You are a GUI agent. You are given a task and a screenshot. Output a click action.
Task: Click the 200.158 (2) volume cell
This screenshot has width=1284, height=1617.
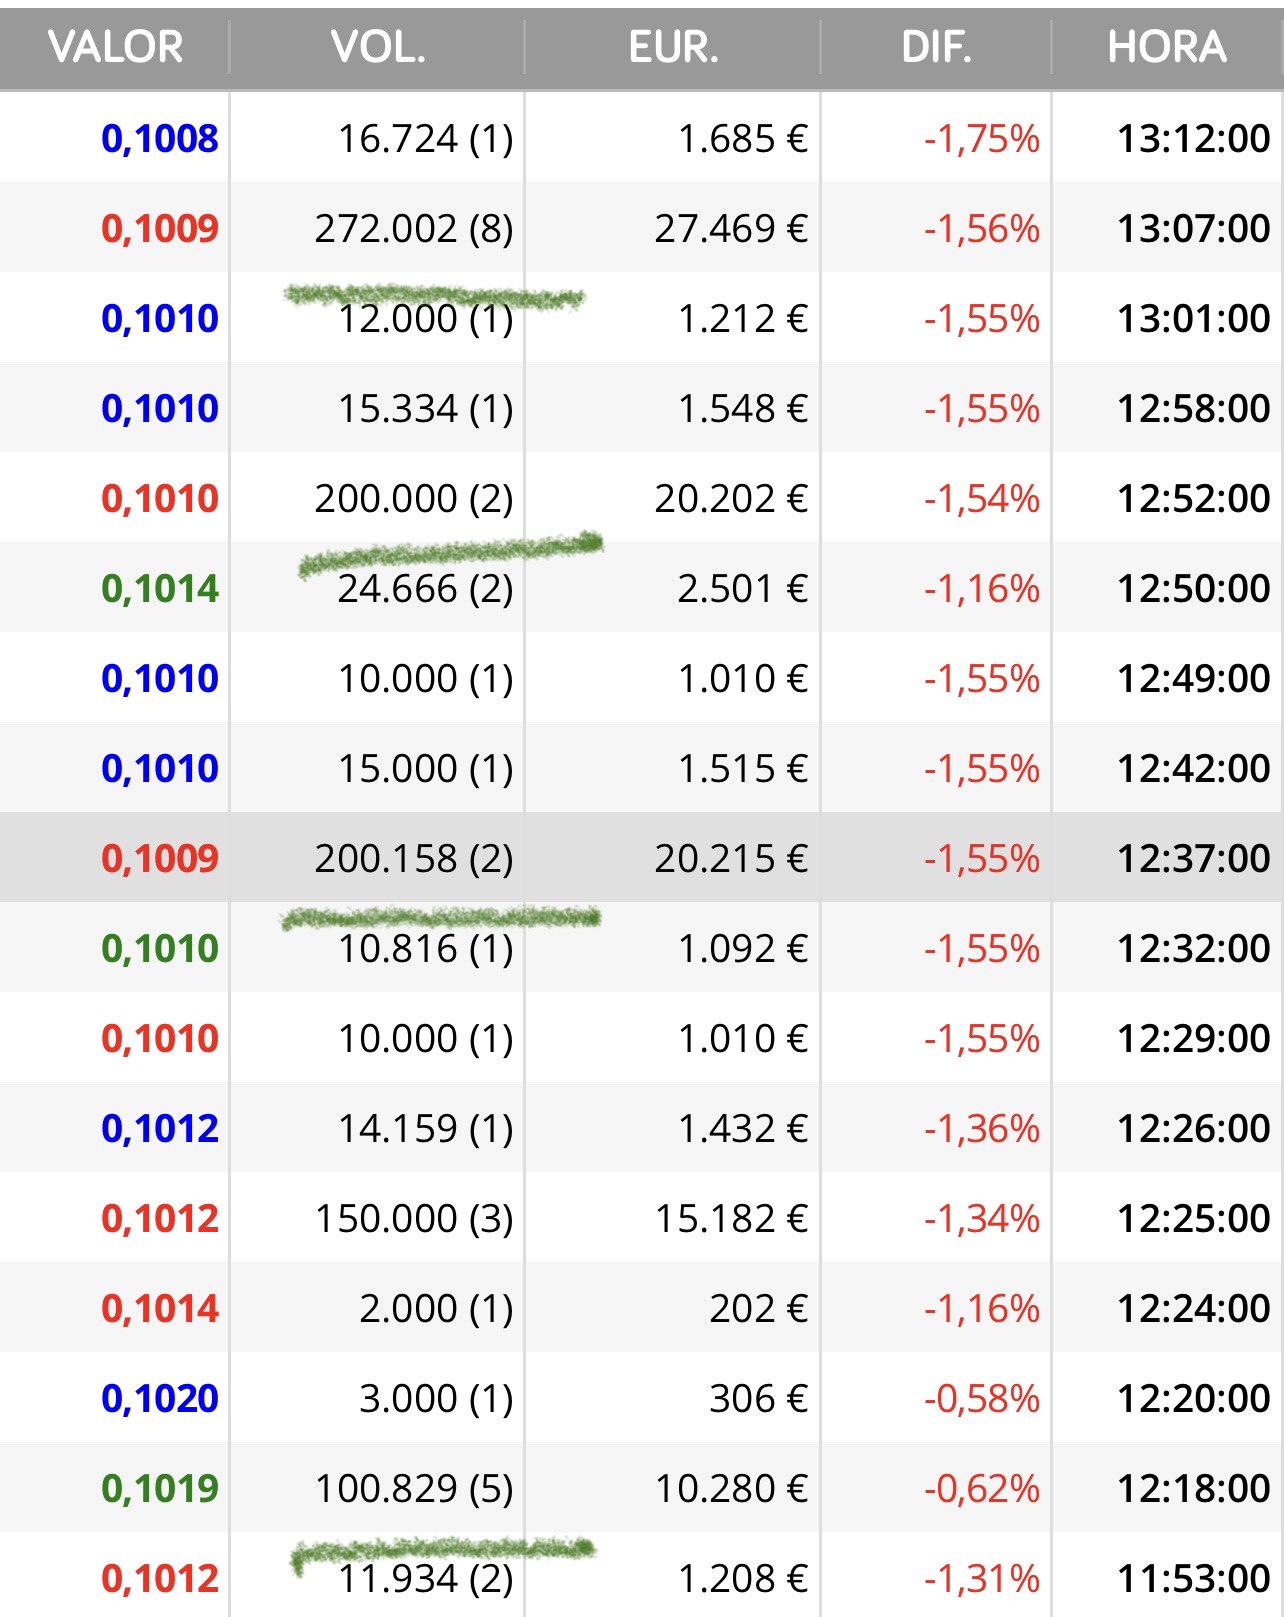(414, 859)
